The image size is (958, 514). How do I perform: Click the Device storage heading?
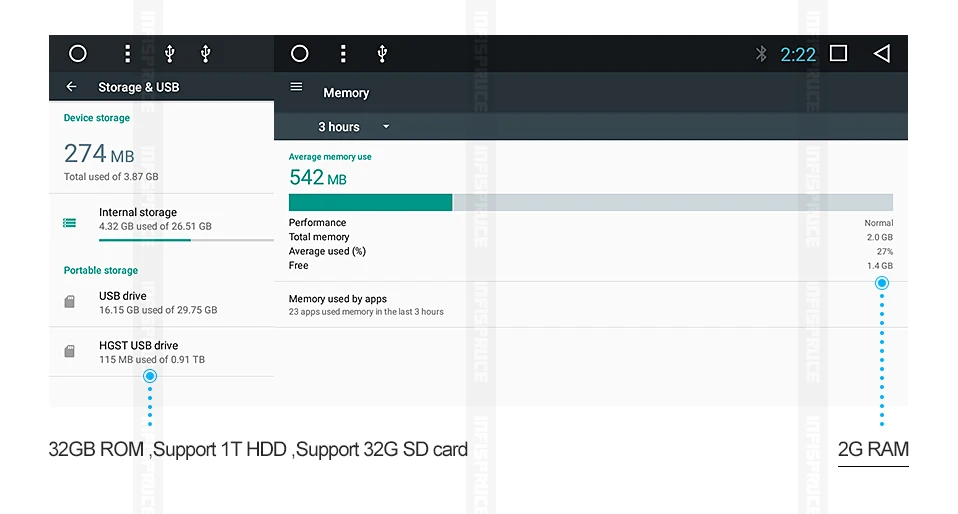pos(97,118)
